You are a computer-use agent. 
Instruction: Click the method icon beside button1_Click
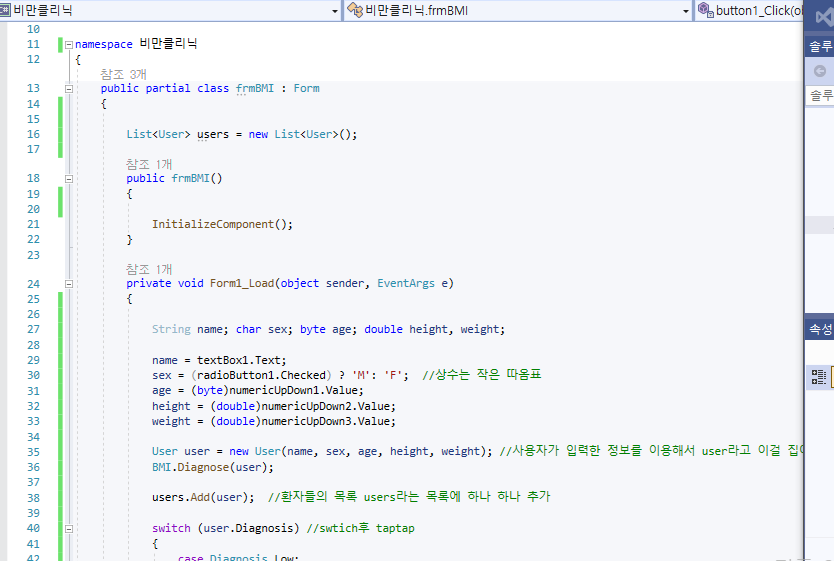coord(705,10)
